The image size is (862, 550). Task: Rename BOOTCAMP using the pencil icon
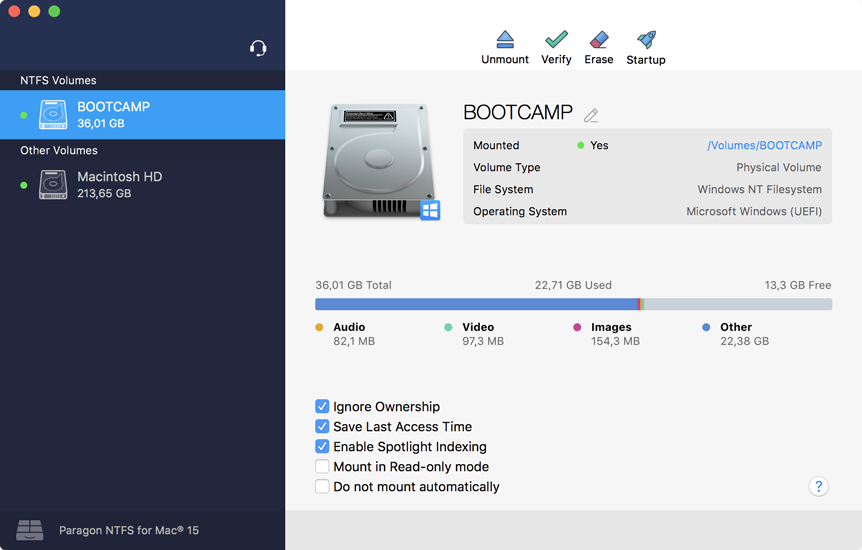pyautogui.click(x=591, y=116)
